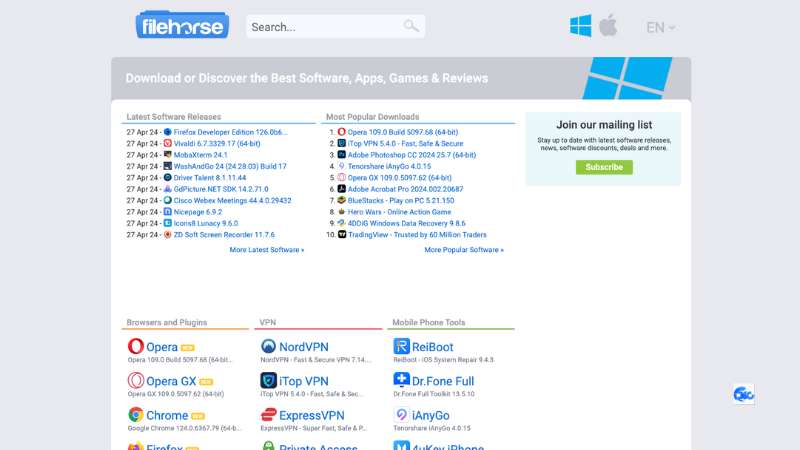Click the BlueStacks icon in popular downloads
This screenshot has height=450, width=800.
pyautogui.click(x=342, y=201)
